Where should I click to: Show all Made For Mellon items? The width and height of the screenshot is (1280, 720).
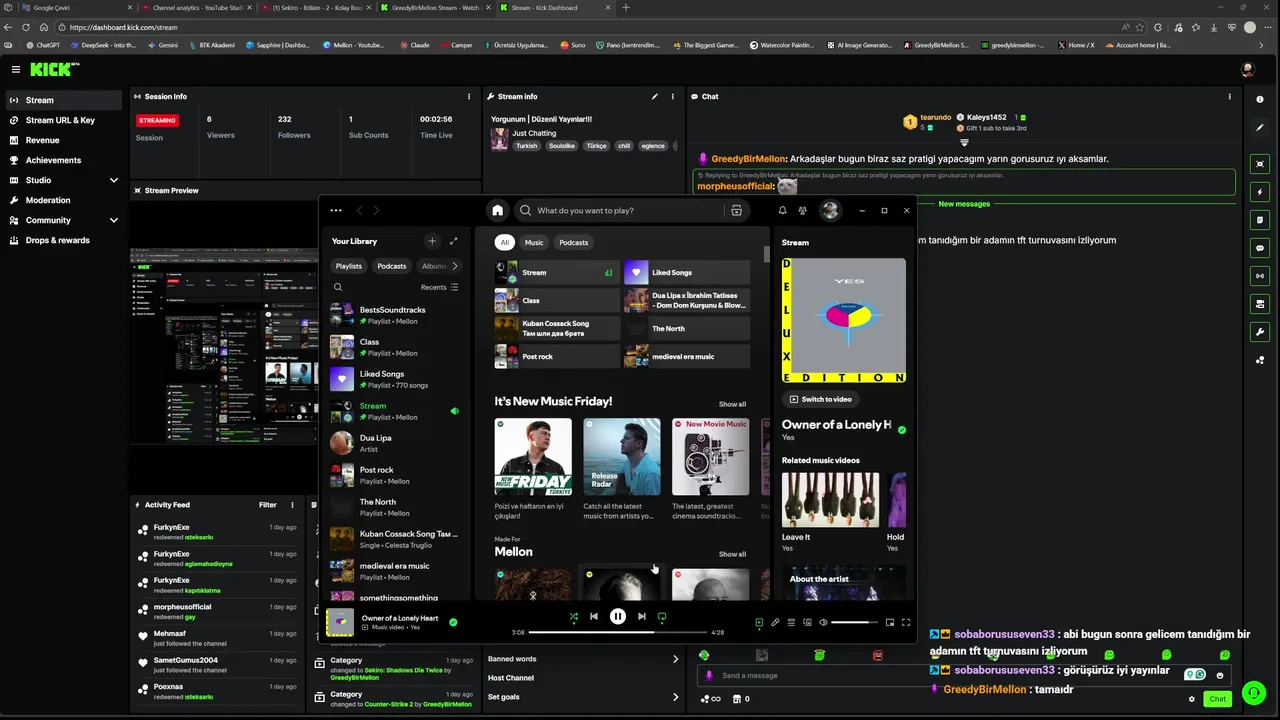point(732,554)
